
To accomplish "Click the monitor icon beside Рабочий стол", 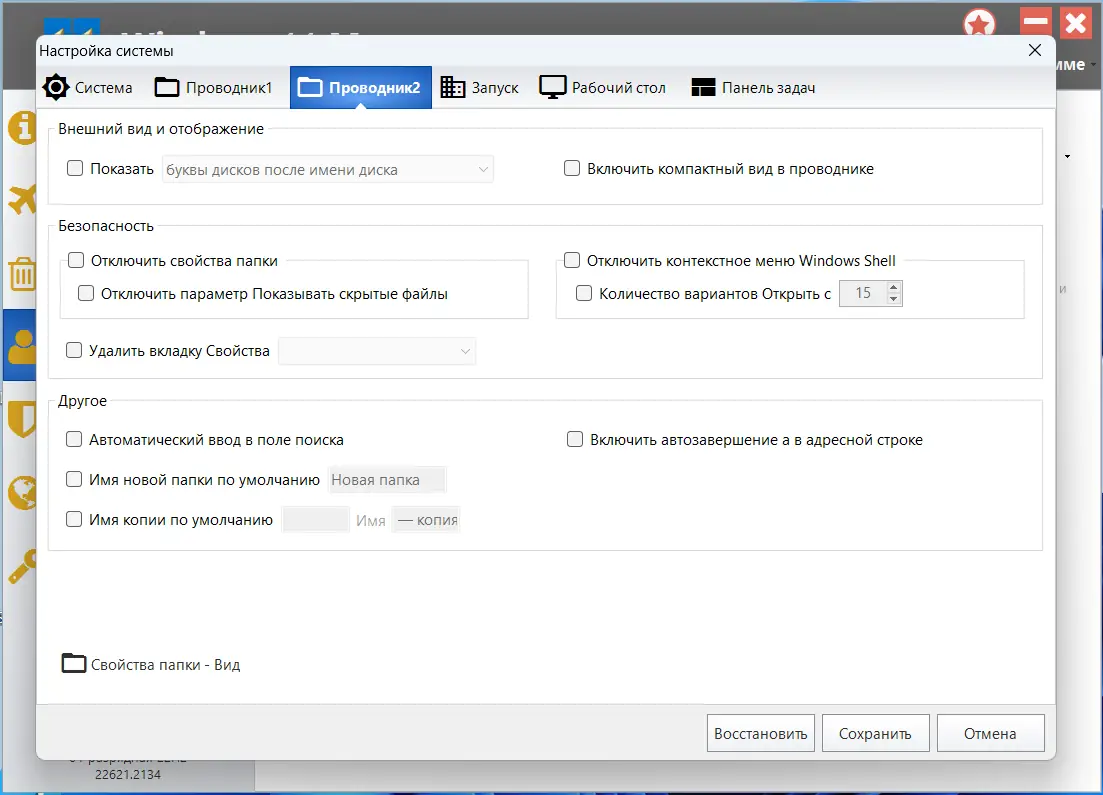I will coord(552,87).
